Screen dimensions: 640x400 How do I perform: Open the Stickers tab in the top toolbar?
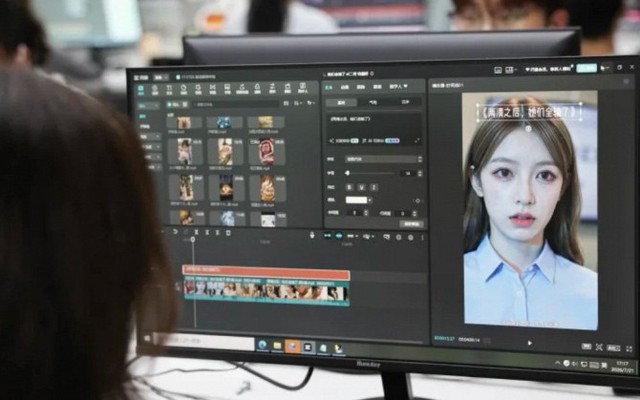click(183, 89)
